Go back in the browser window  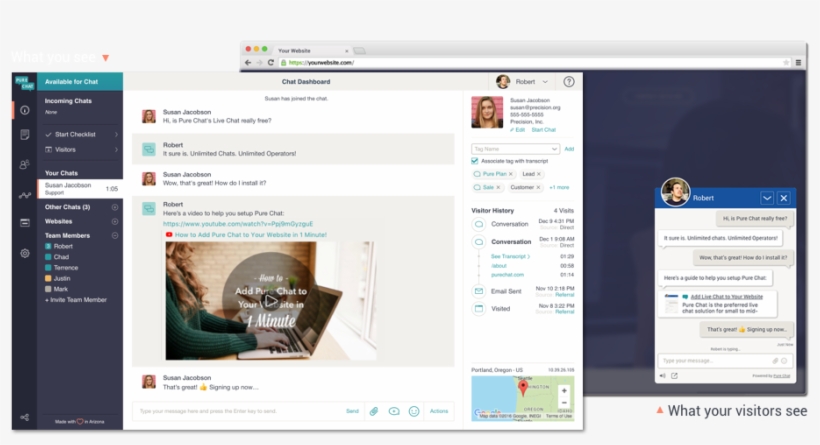248,62
